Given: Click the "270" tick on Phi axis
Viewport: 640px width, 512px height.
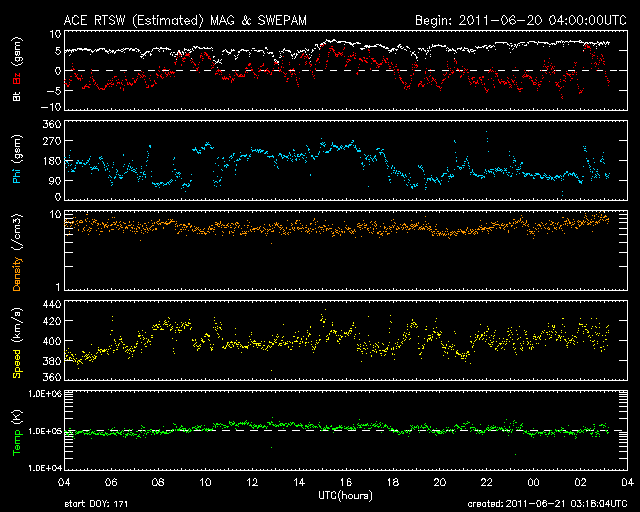Looking at the screenshot, I should click(52, 141).
